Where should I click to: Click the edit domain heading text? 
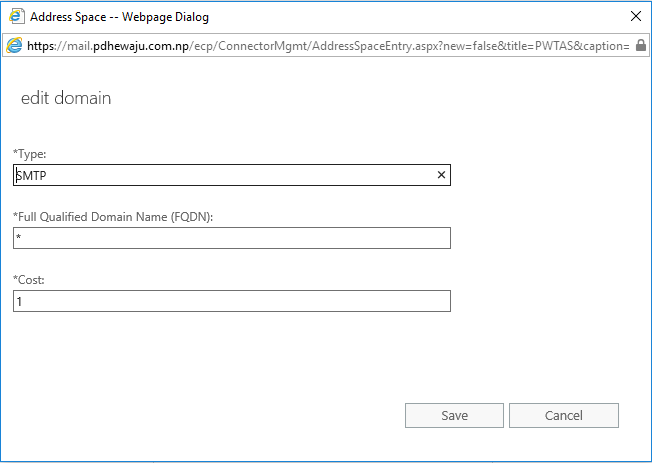(66, 98)
